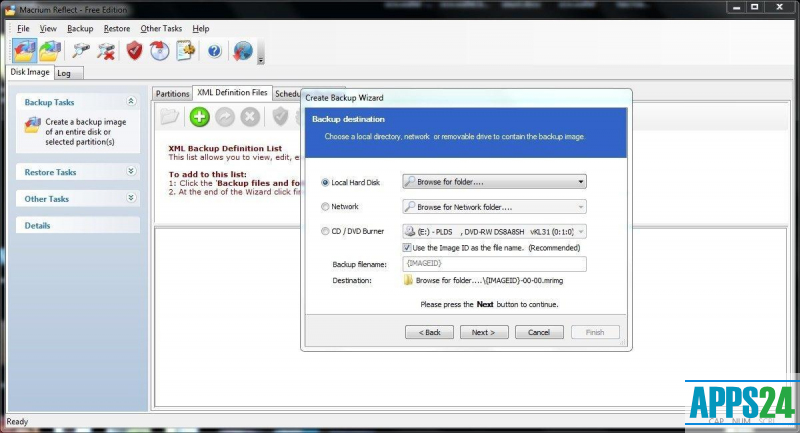Open the Other Tasks menu
Image resolution: width=800 pixels, height=433 pixels.
coord(162,28)
